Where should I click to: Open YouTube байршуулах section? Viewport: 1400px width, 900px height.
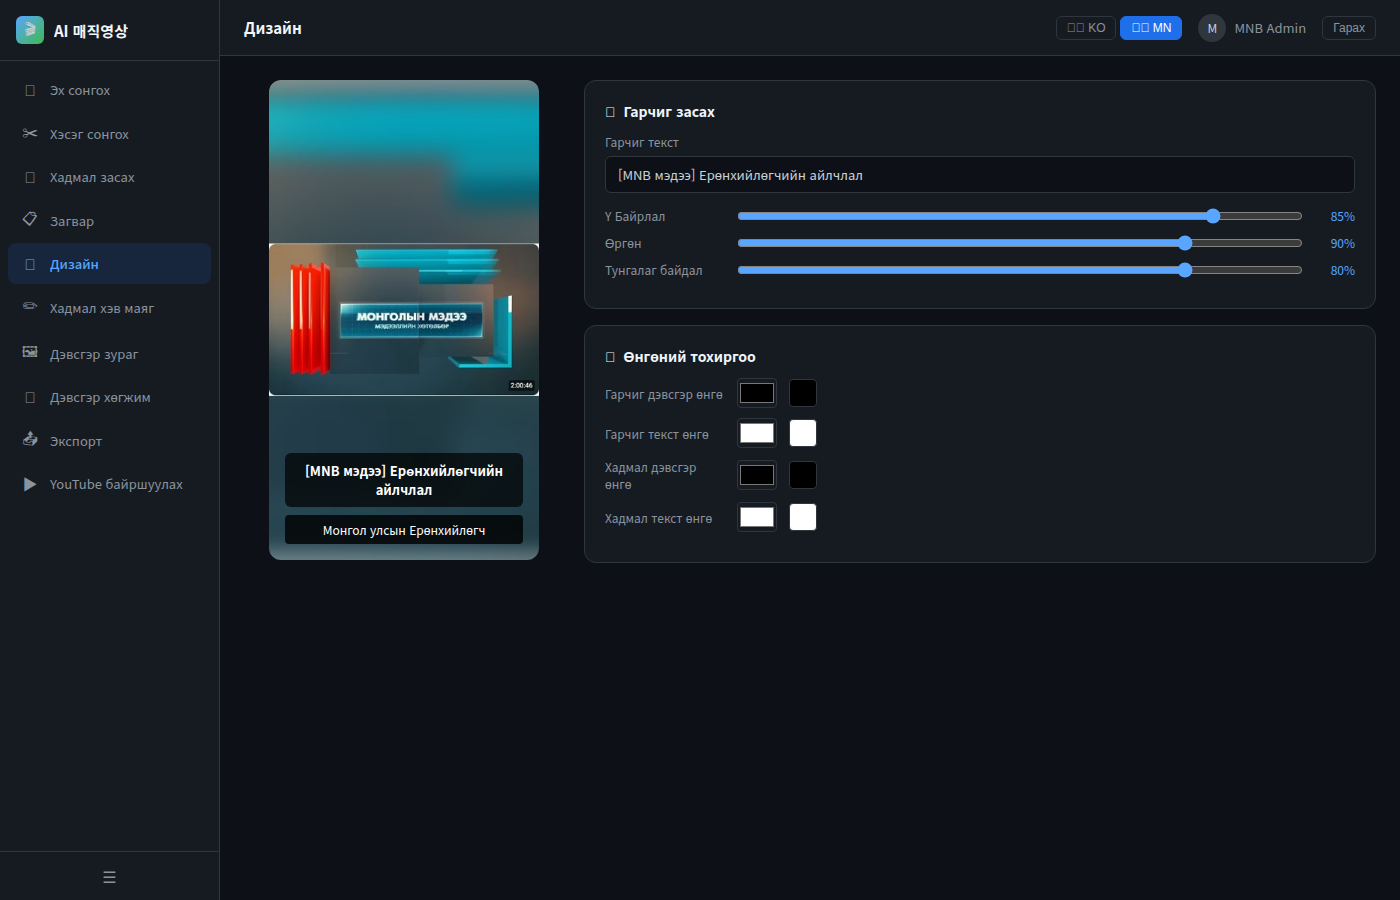point(109,484)
